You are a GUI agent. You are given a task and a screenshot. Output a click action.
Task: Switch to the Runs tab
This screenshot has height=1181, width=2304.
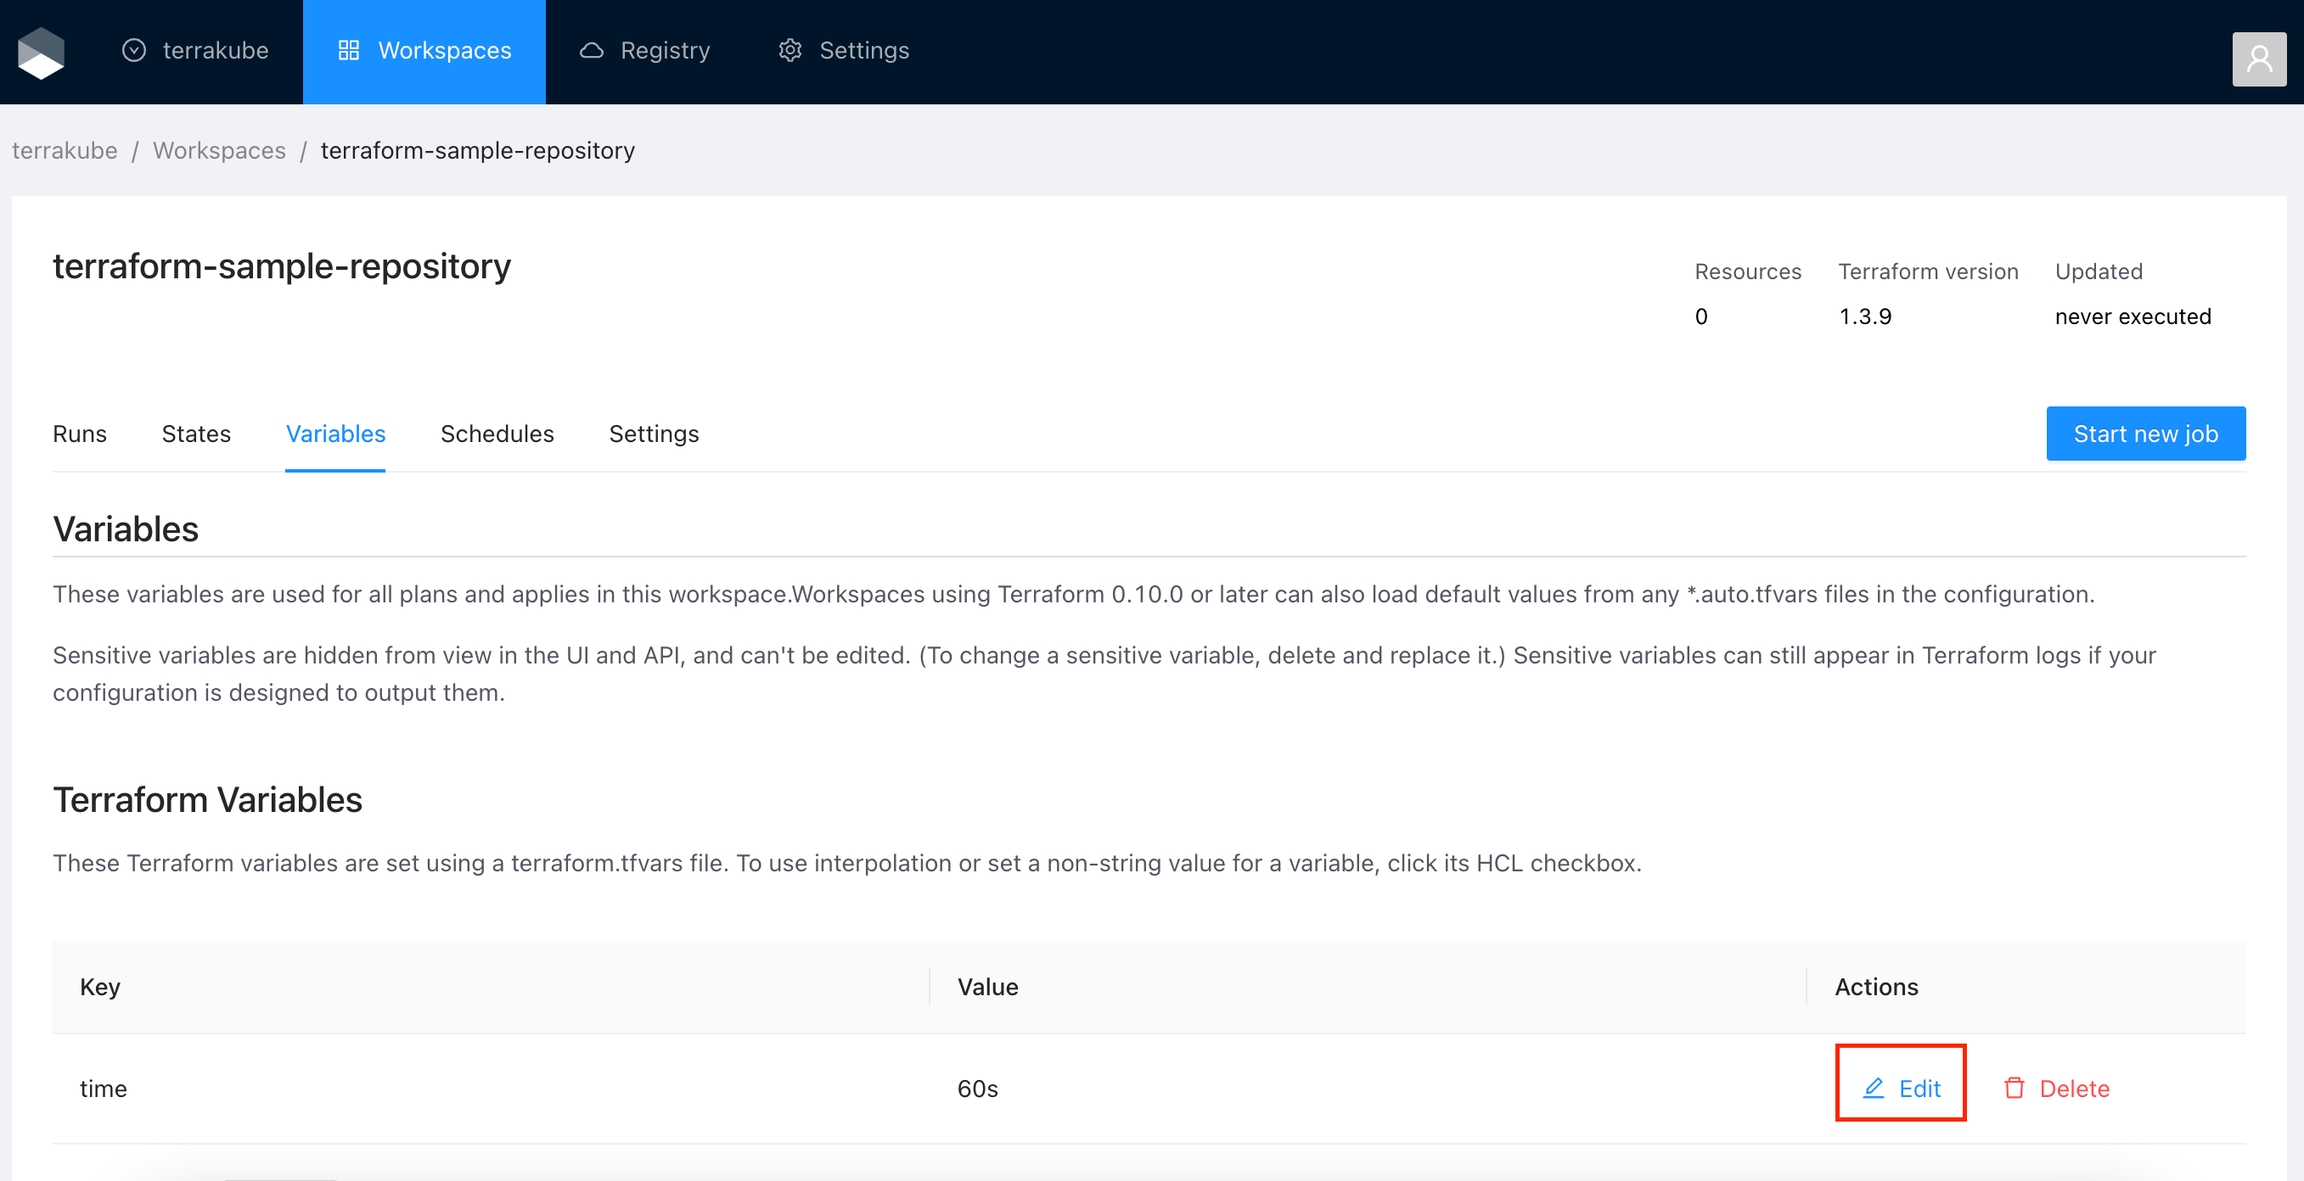(79, 434)
